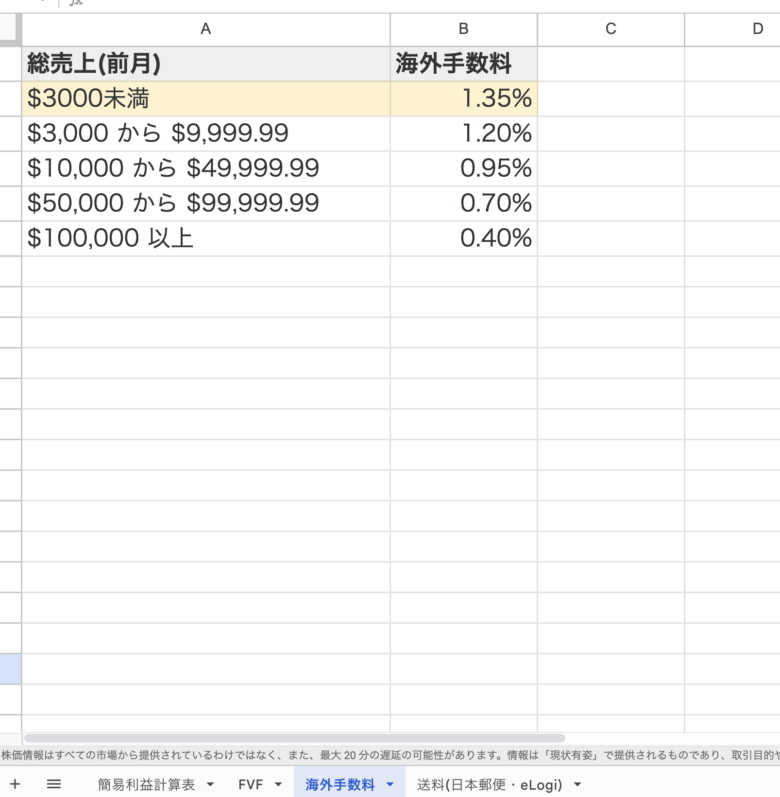Viewport: 780px width, 797px height.
Task: Add a new sheet with plus icon
Action: click(x=15, y=784)
